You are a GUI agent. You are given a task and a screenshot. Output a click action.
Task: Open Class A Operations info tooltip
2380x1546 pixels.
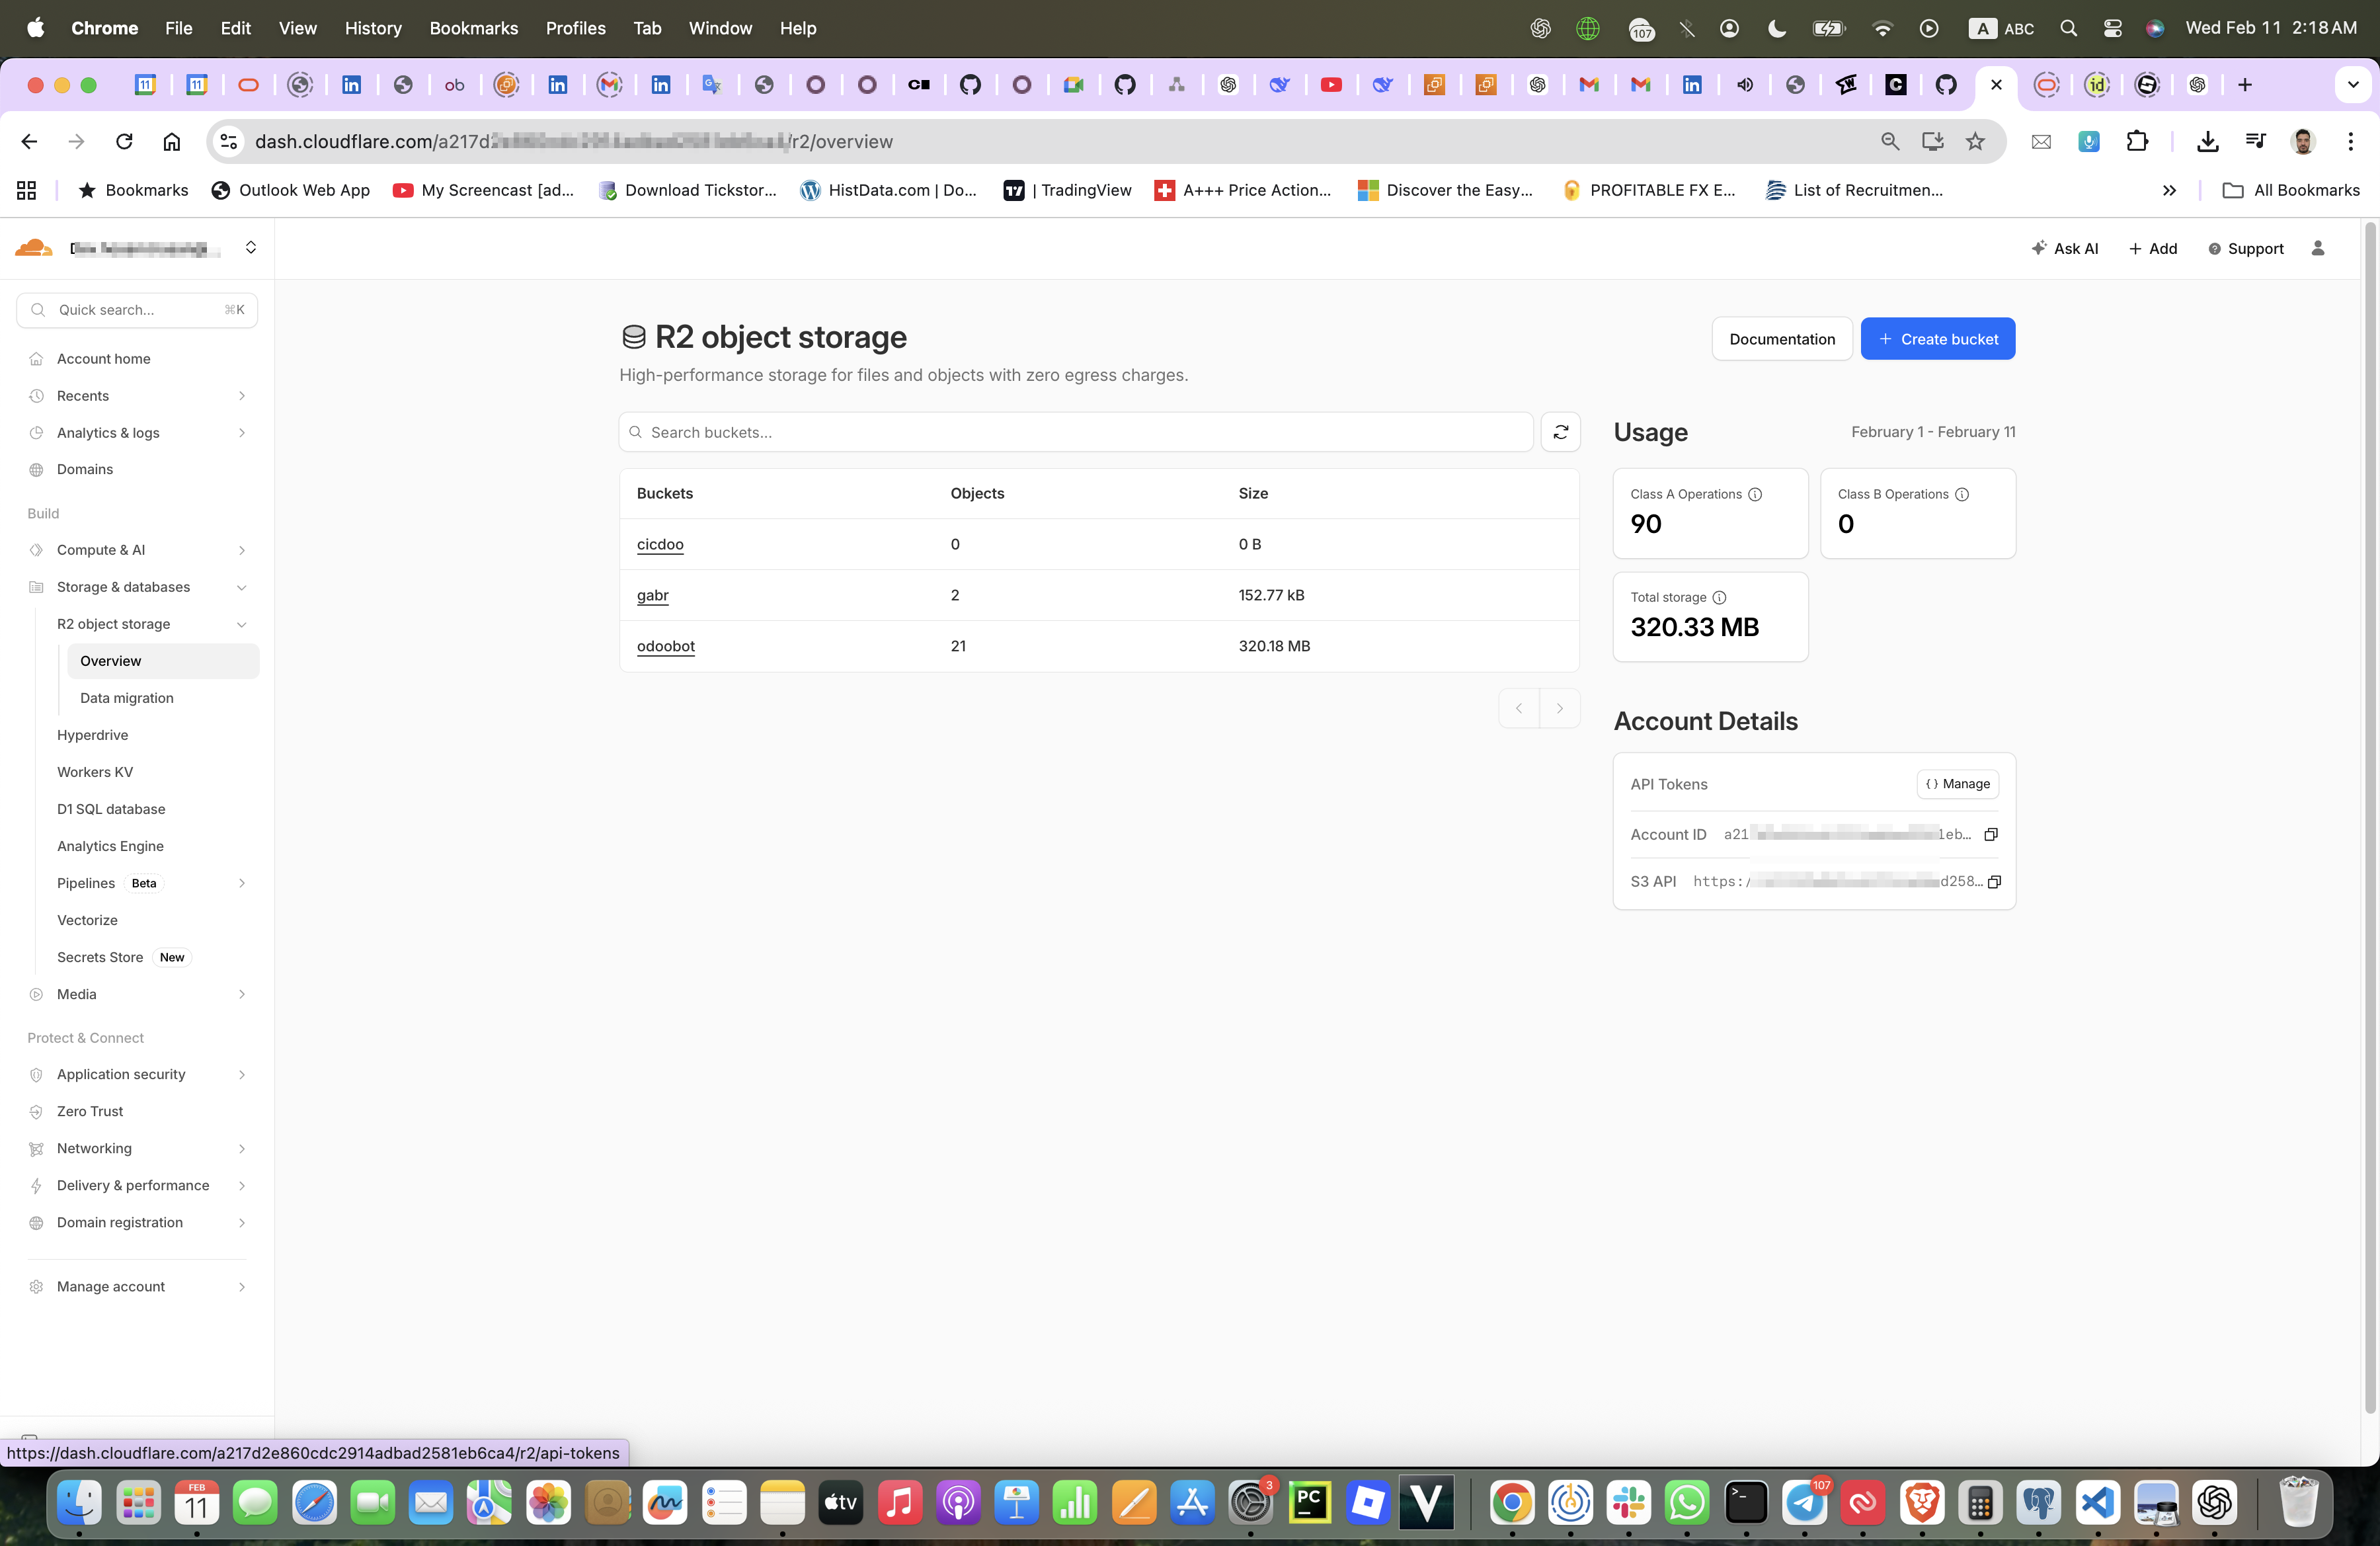click(x=1755, y=494)
